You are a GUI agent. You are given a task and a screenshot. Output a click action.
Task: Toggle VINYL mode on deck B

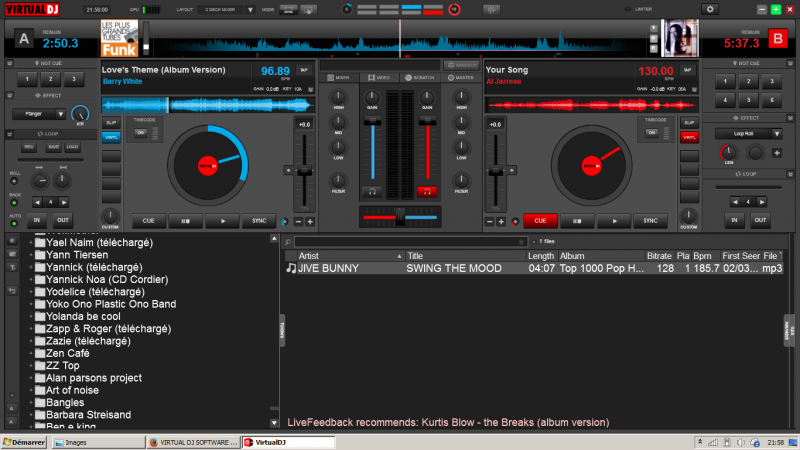(689, 137)
